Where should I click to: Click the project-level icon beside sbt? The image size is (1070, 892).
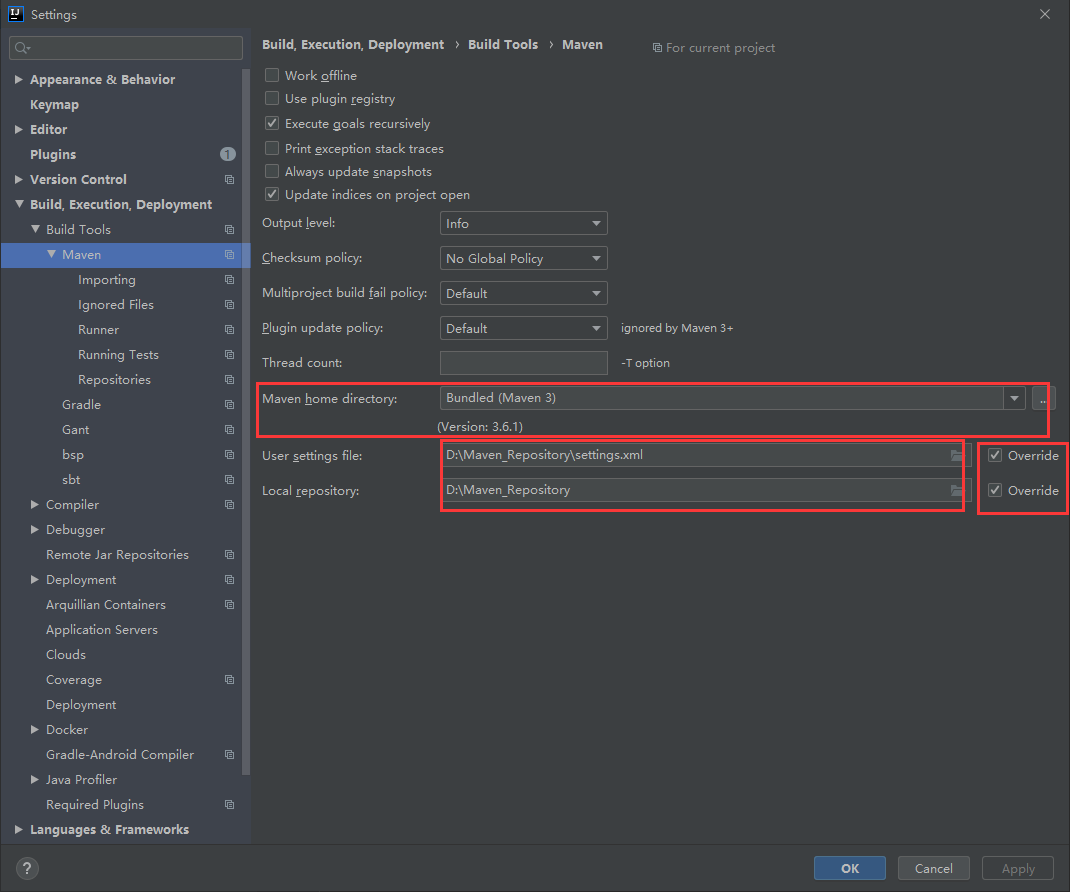coord(229,480)
